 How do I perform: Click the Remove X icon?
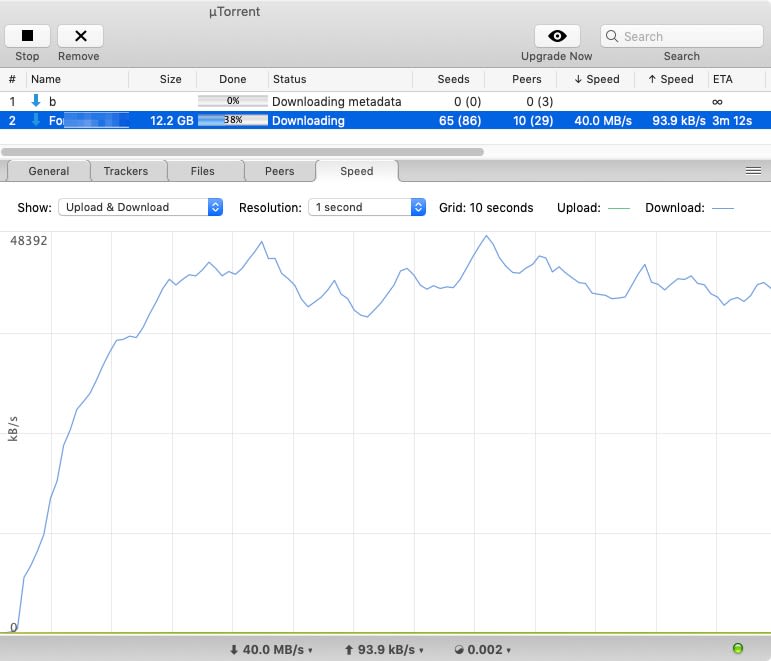pos(81,36)
